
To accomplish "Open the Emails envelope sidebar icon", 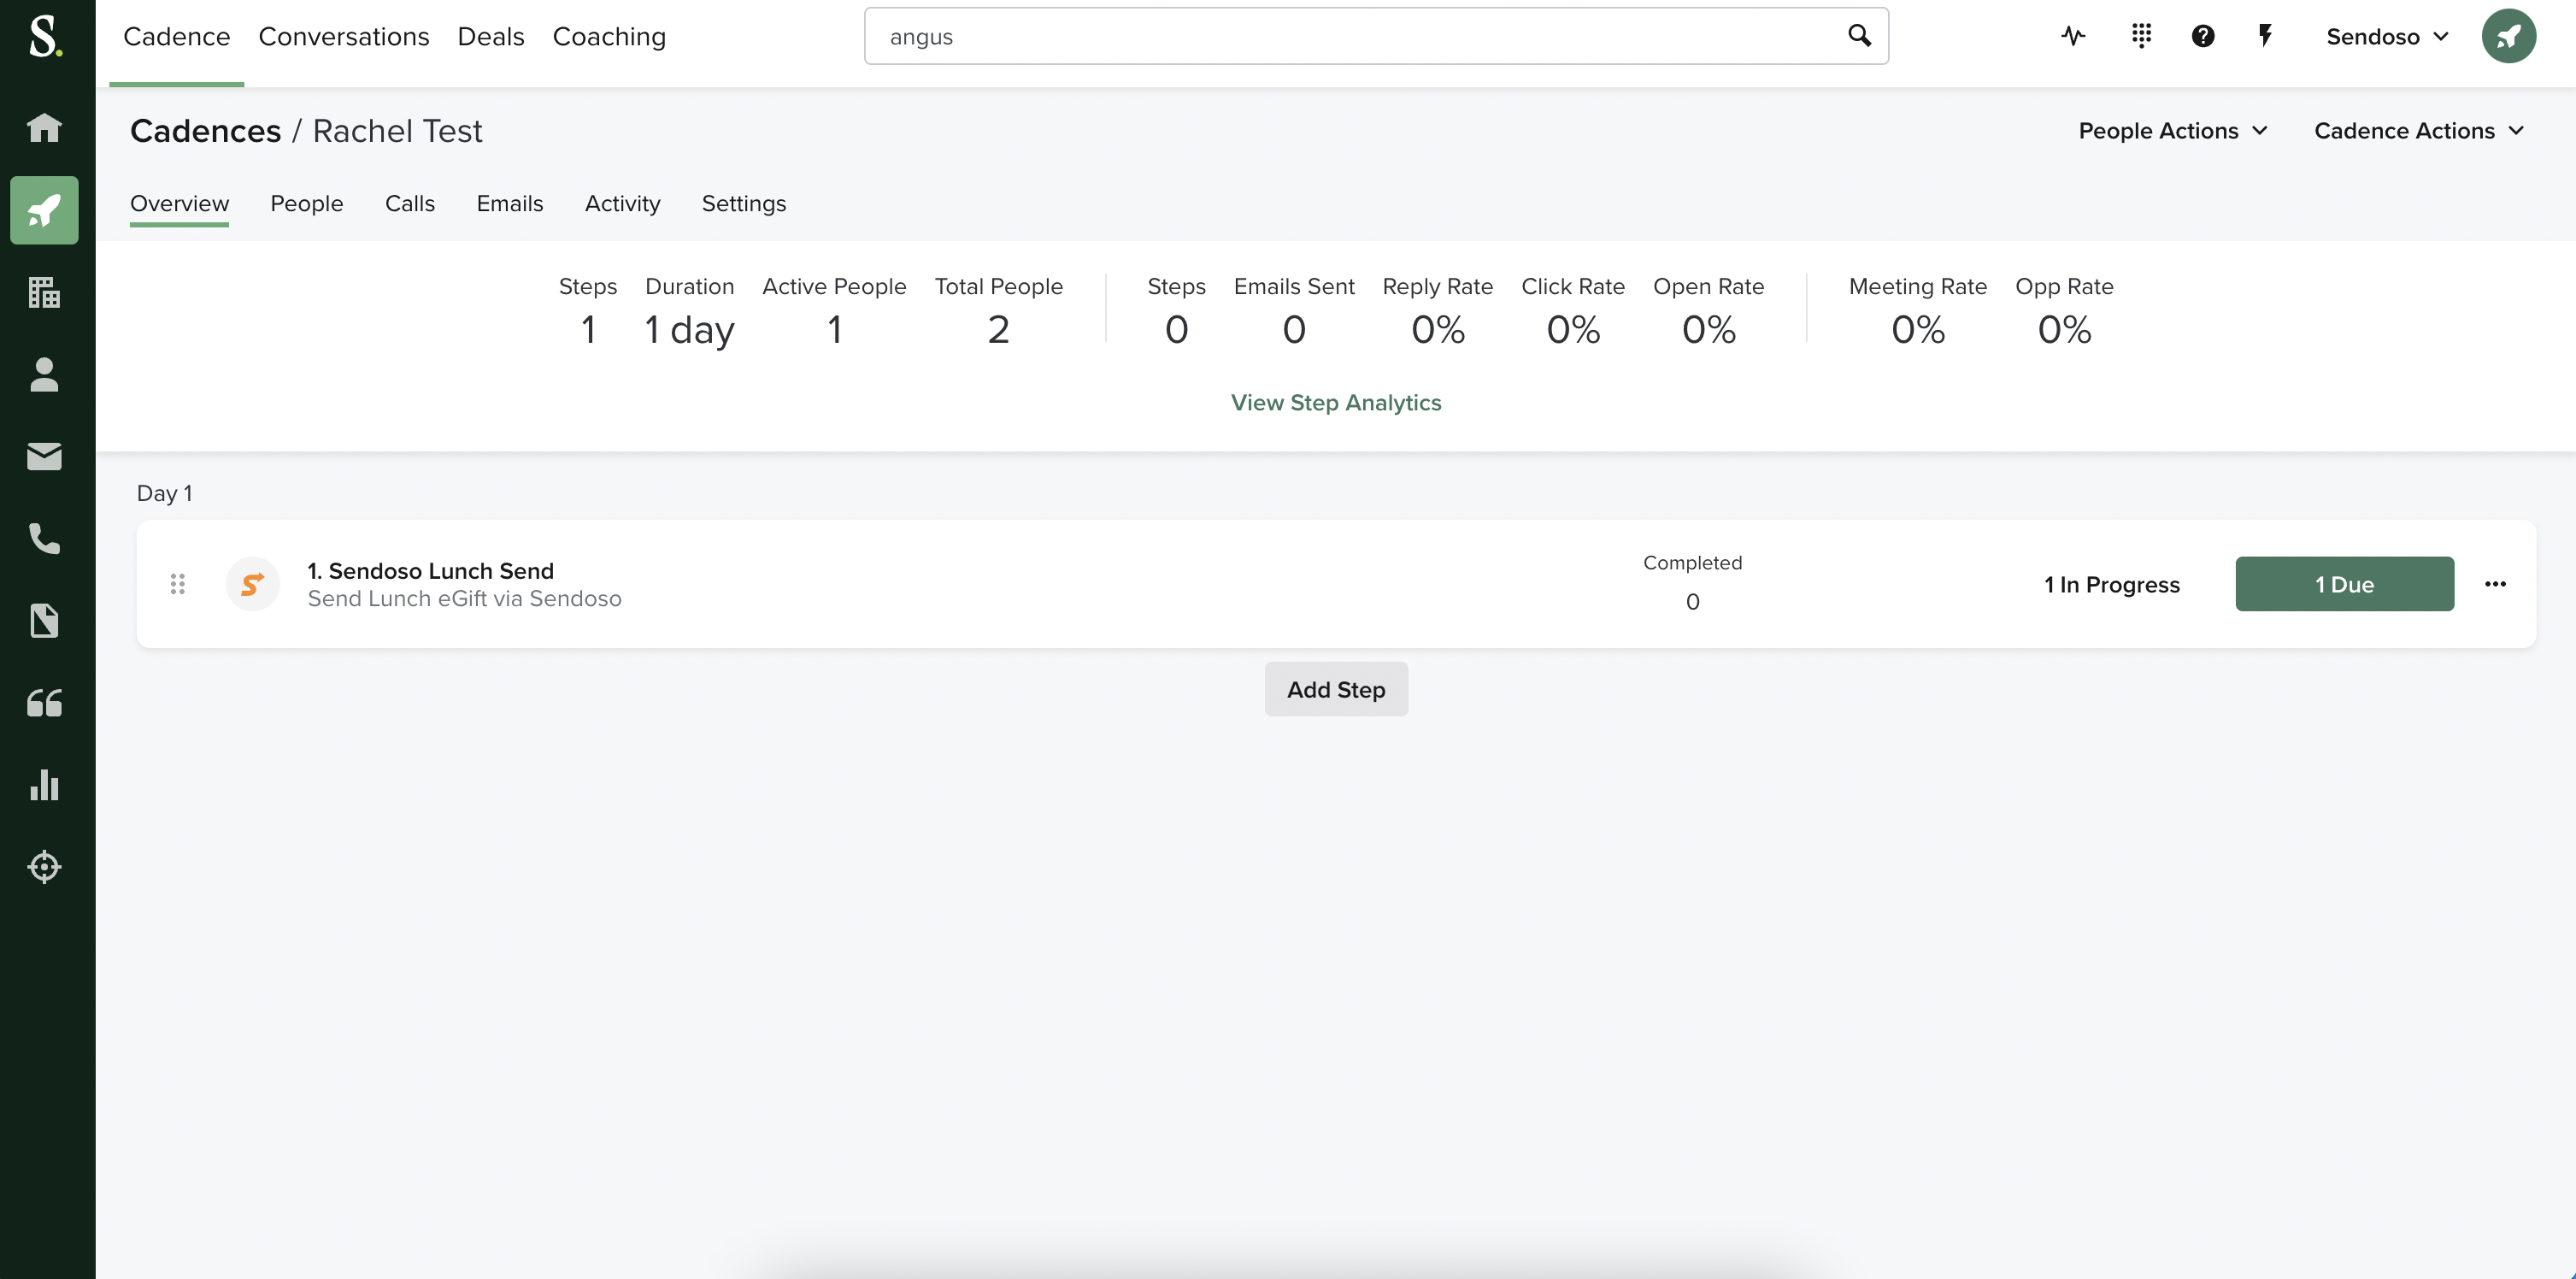I will tap(44, 457).
